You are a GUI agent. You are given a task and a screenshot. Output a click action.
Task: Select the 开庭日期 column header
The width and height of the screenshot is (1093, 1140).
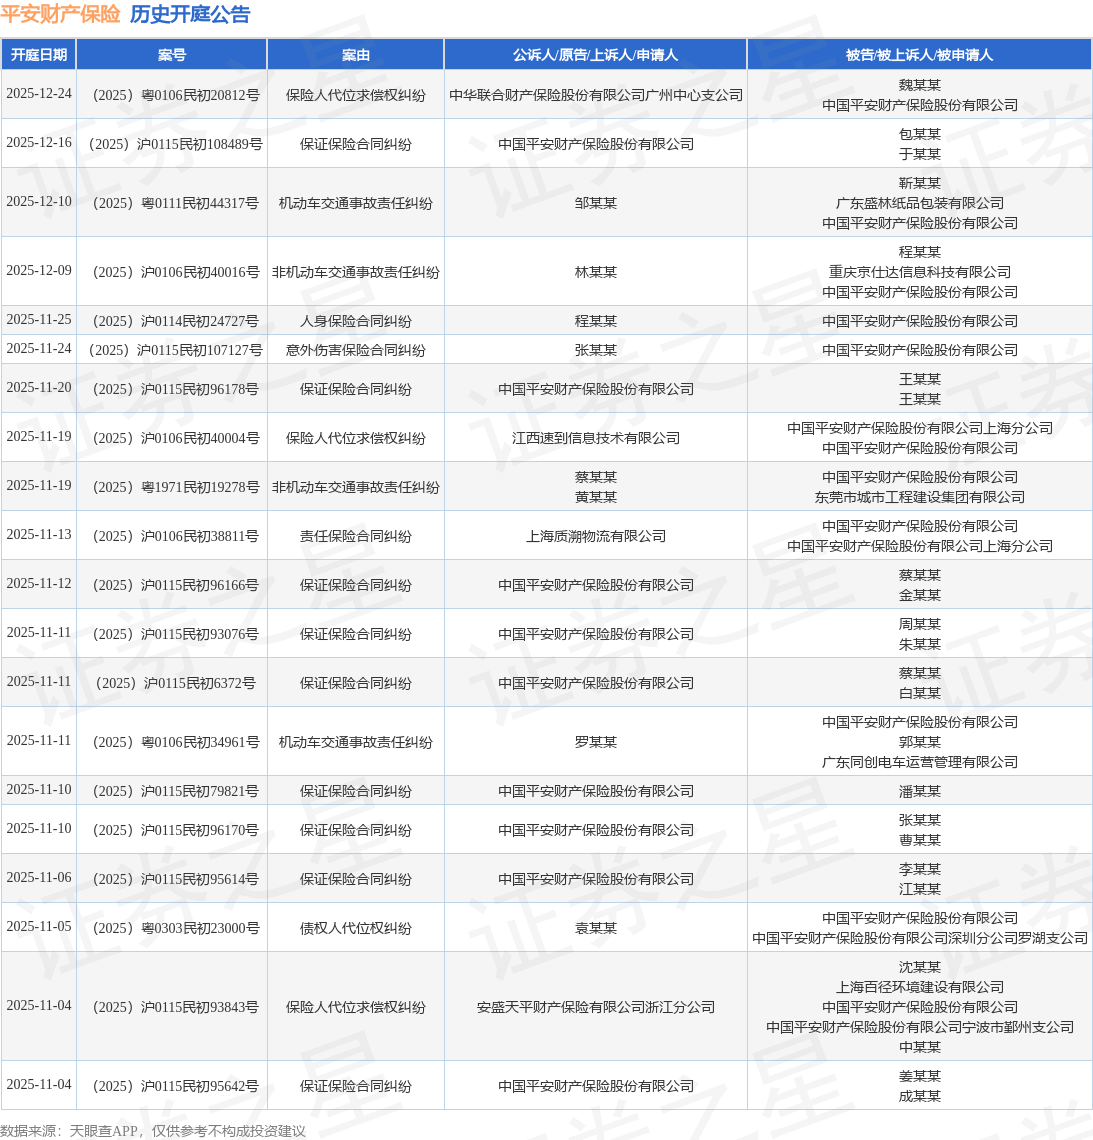39,55
